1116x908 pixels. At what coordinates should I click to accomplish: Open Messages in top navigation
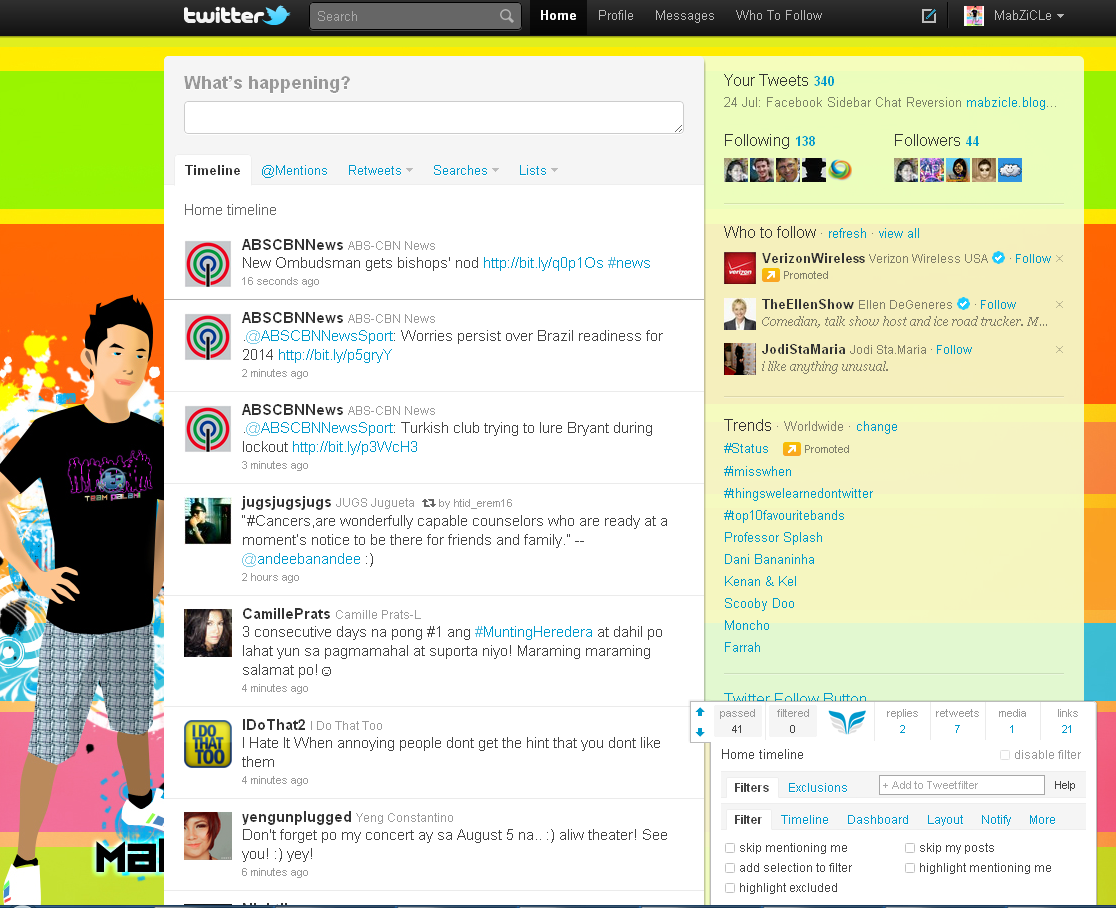tap(685, 16)
